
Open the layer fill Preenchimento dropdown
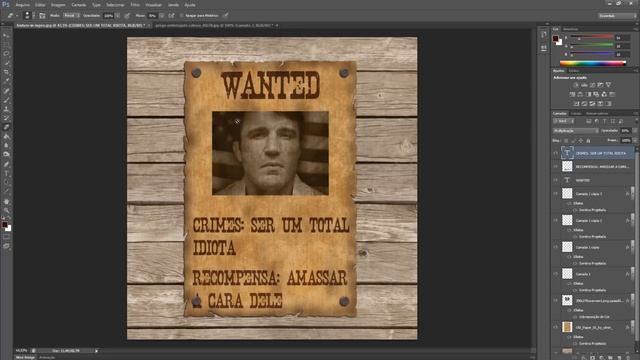coord(634,140)
